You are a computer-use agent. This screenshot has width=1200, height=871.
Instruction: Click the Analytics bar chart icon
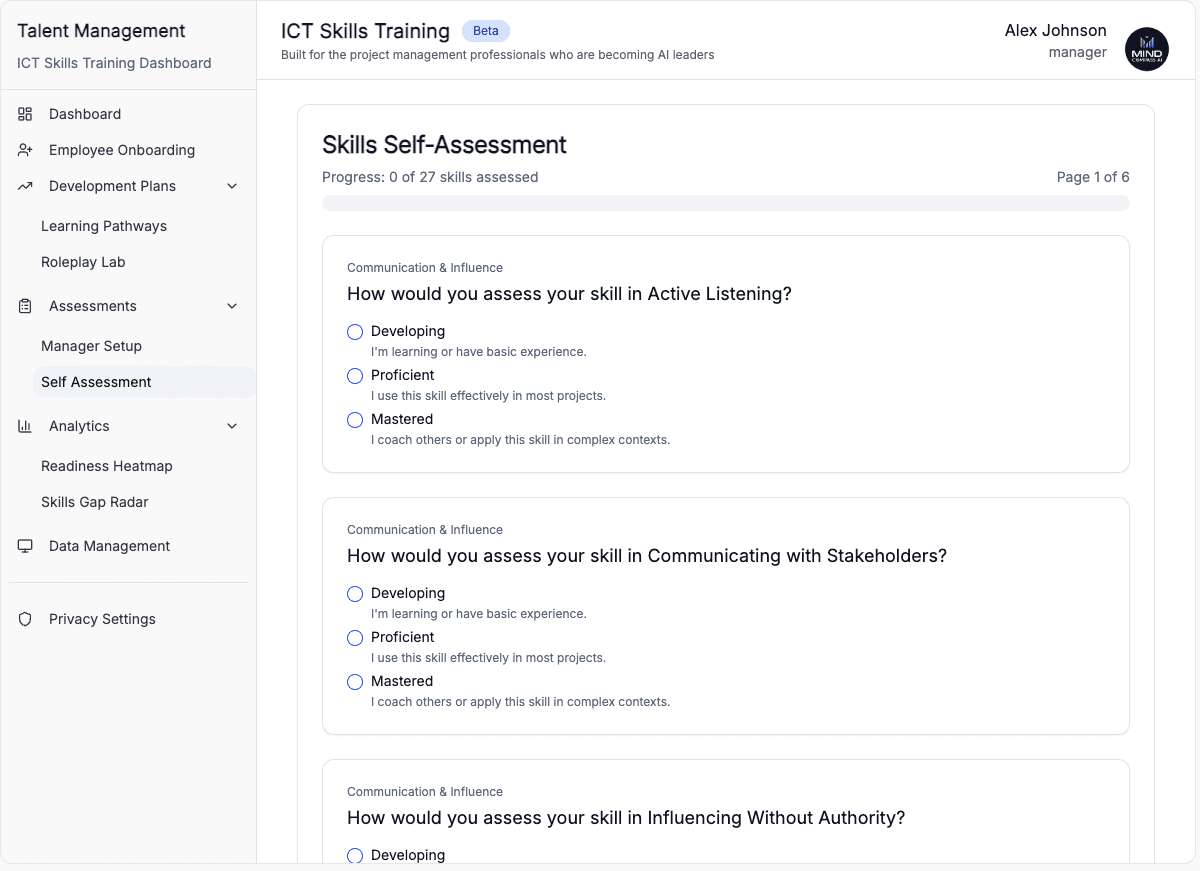pyautogui.click(x=25, y=426)
